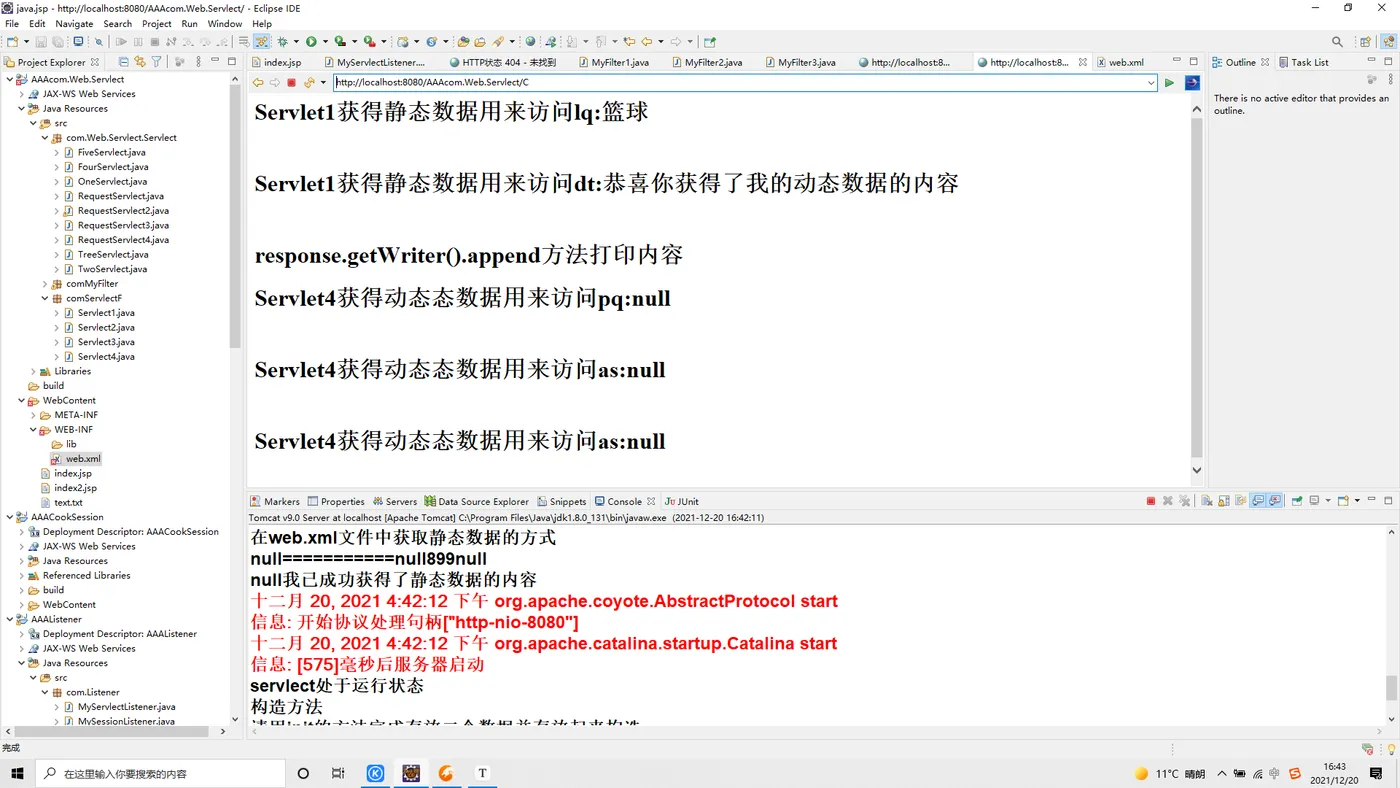Viewport: 1400px width, 788px height.
Task: Expand the comMyFilter package
Action: coord(45,284)
